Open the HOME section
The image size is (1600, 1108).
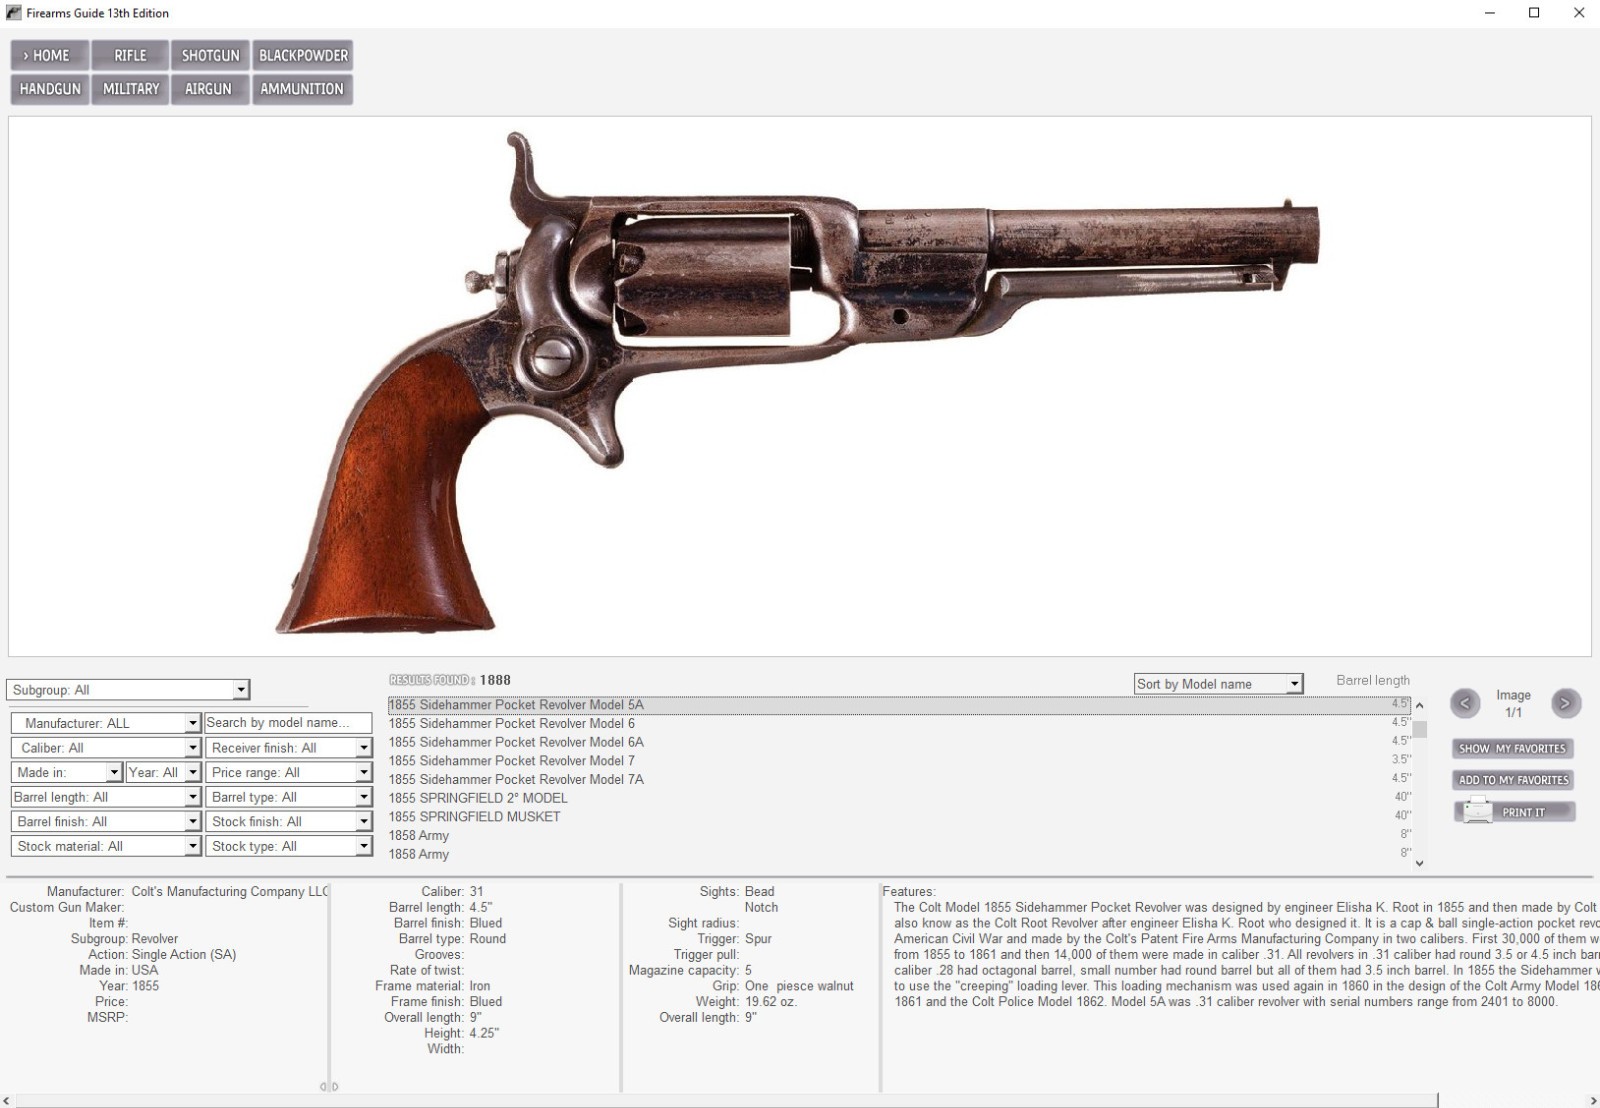click(x=50, y=55)
